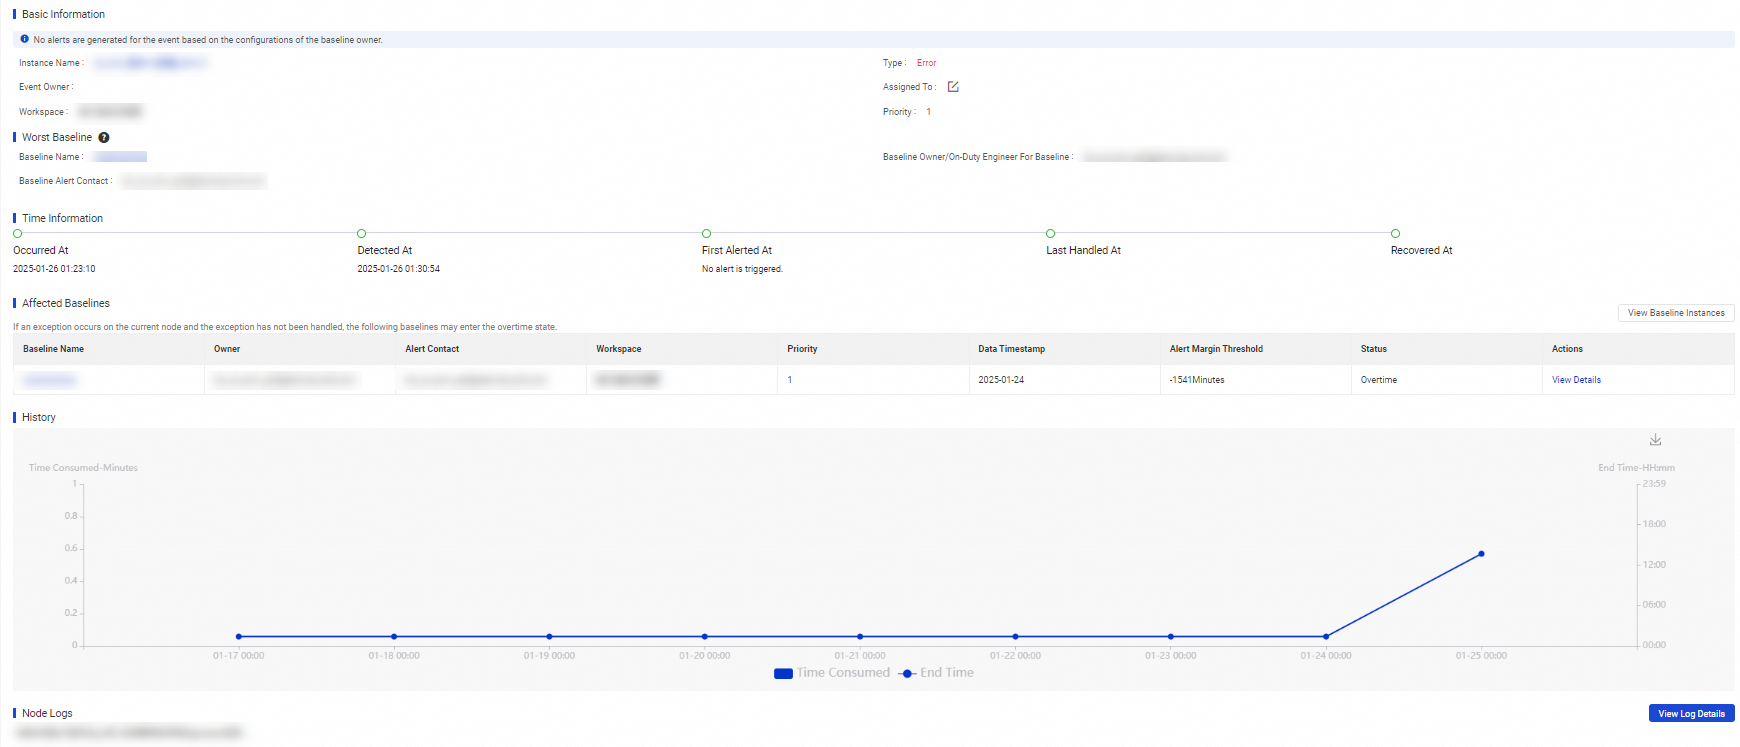This screenshot has height=747, width=1740.
Task: Select the First Alerted At timeline circle
Action: (x=706, y=234)
